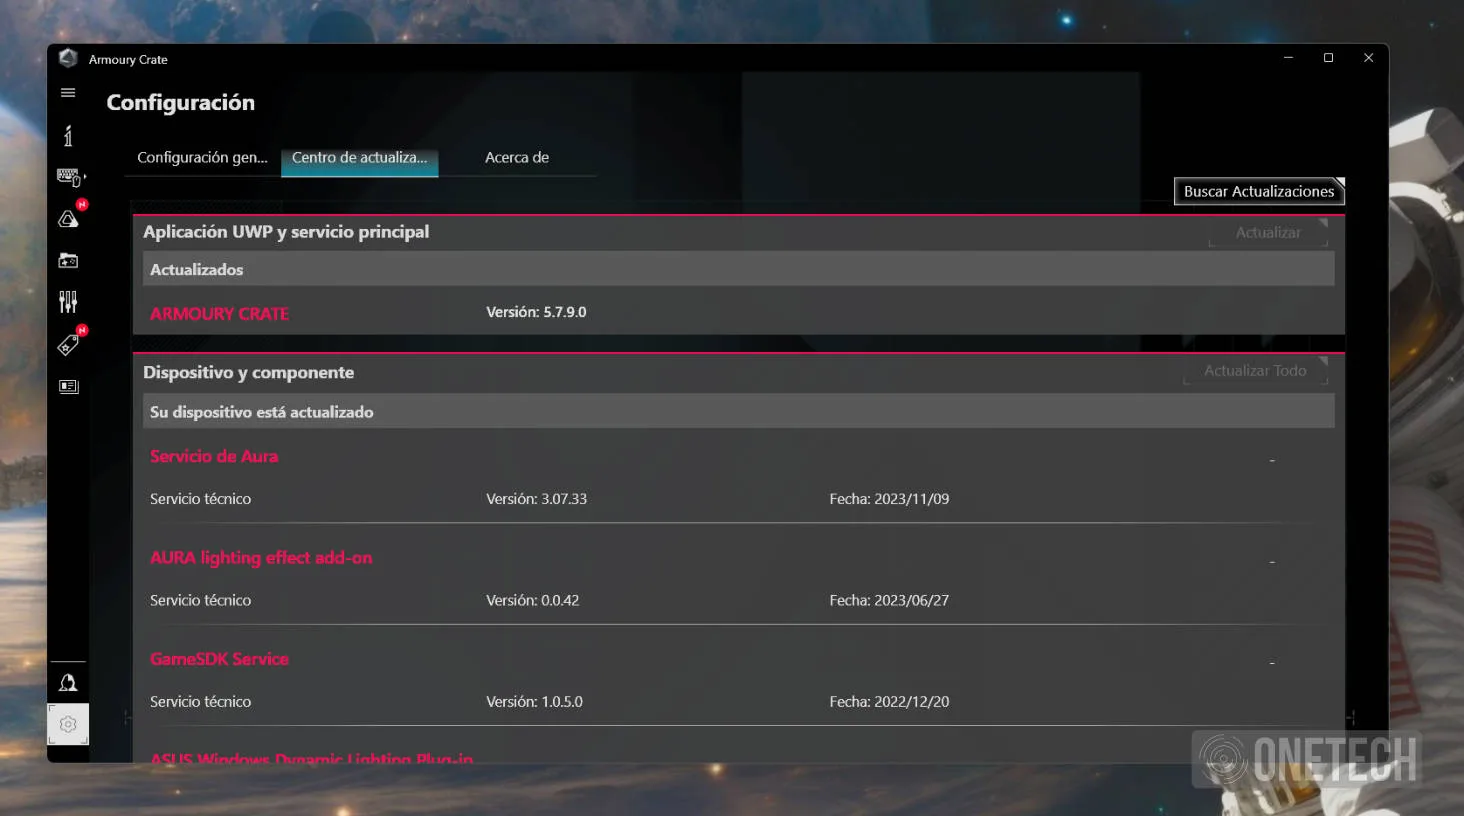
Task: Close the Armoury Crate window
Action: pos(1368,58)
